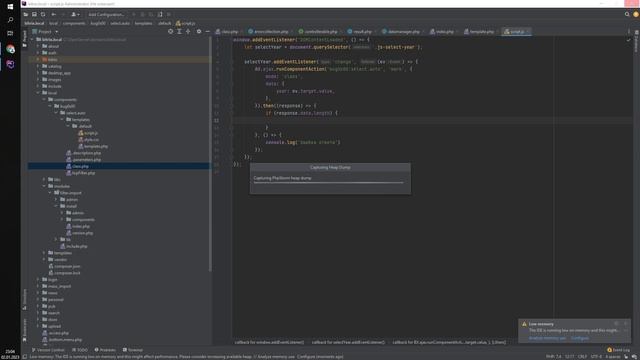This screenshot has height=360, width=640.
Task: Click the orange updates icon at top right
Action: coord(636,14)
